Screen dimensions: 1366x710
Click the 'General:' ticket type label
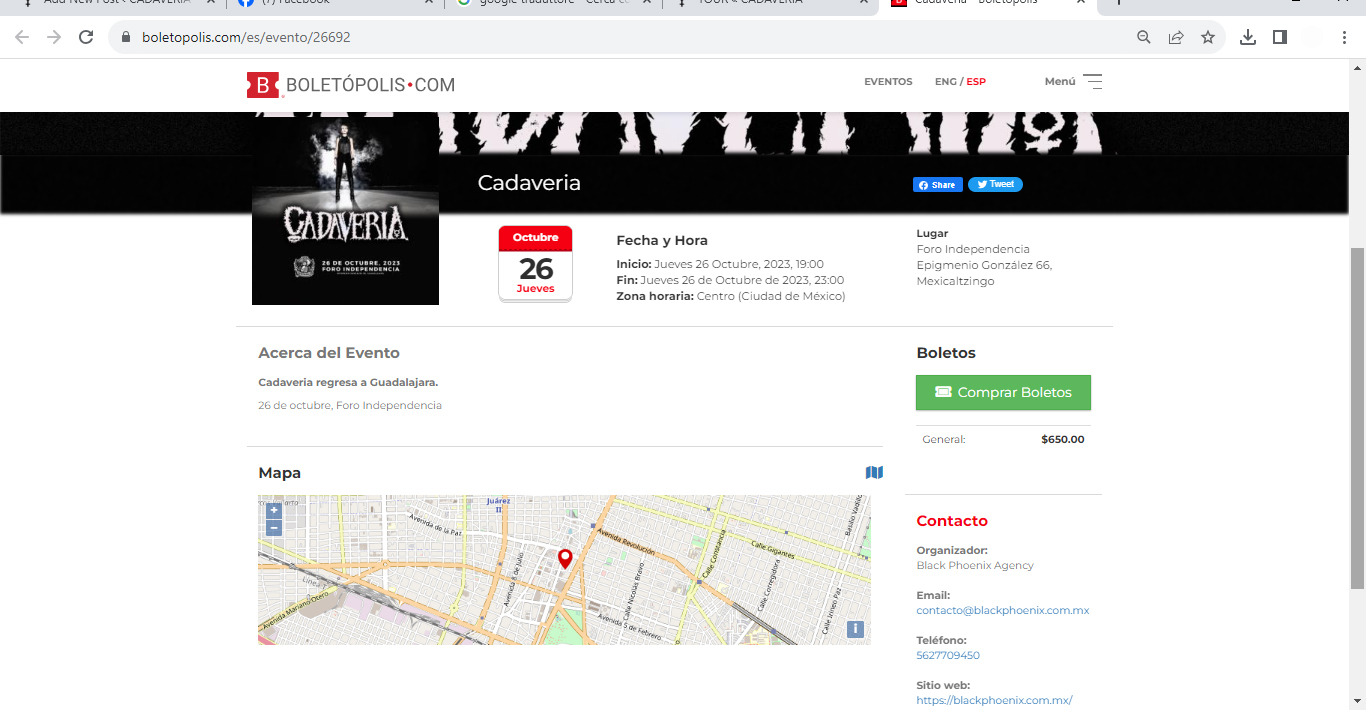click(944, 439)
